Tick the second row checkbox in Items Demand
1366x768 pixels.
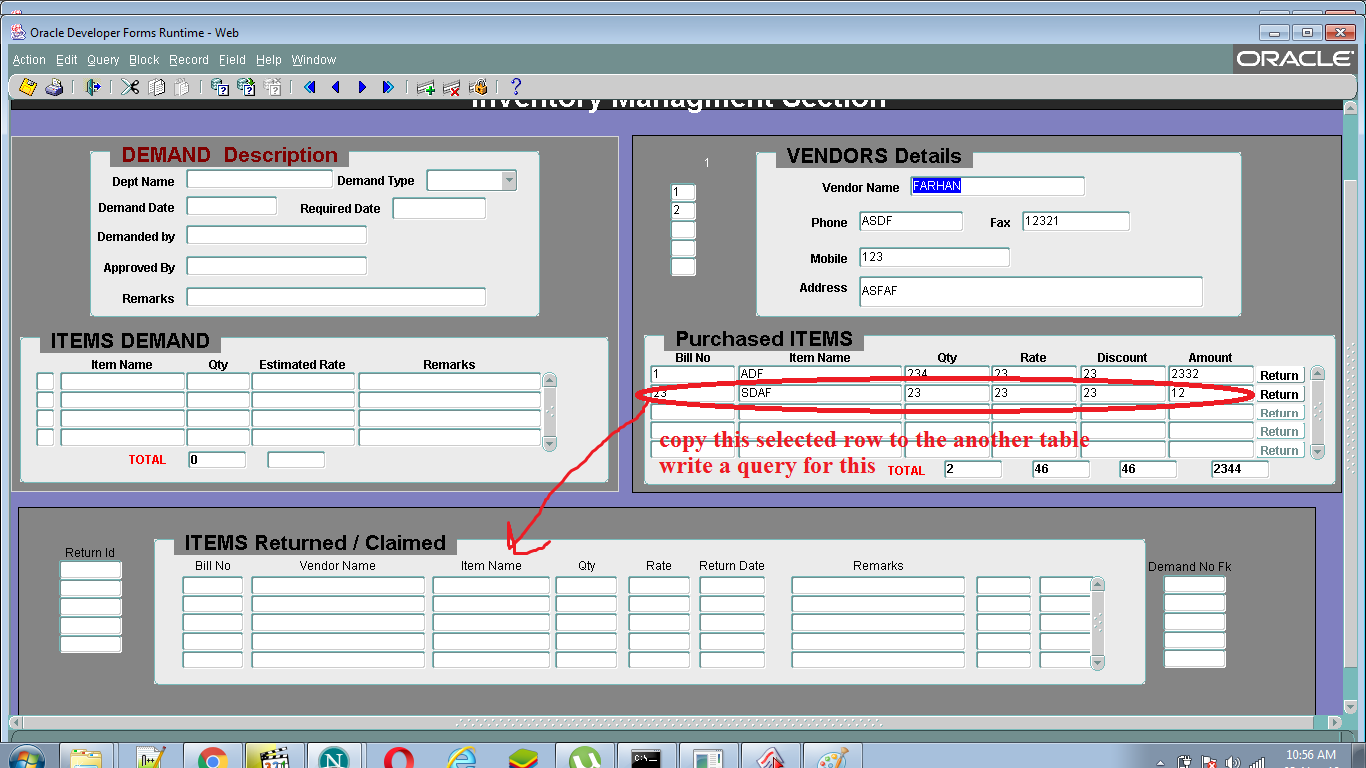[45, 400]
